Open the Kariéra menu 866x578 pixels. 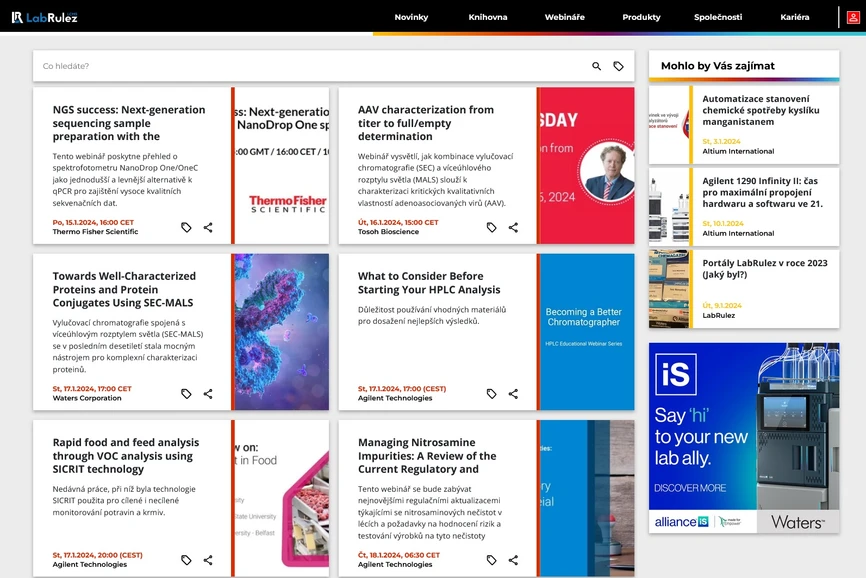coord(795,17)
